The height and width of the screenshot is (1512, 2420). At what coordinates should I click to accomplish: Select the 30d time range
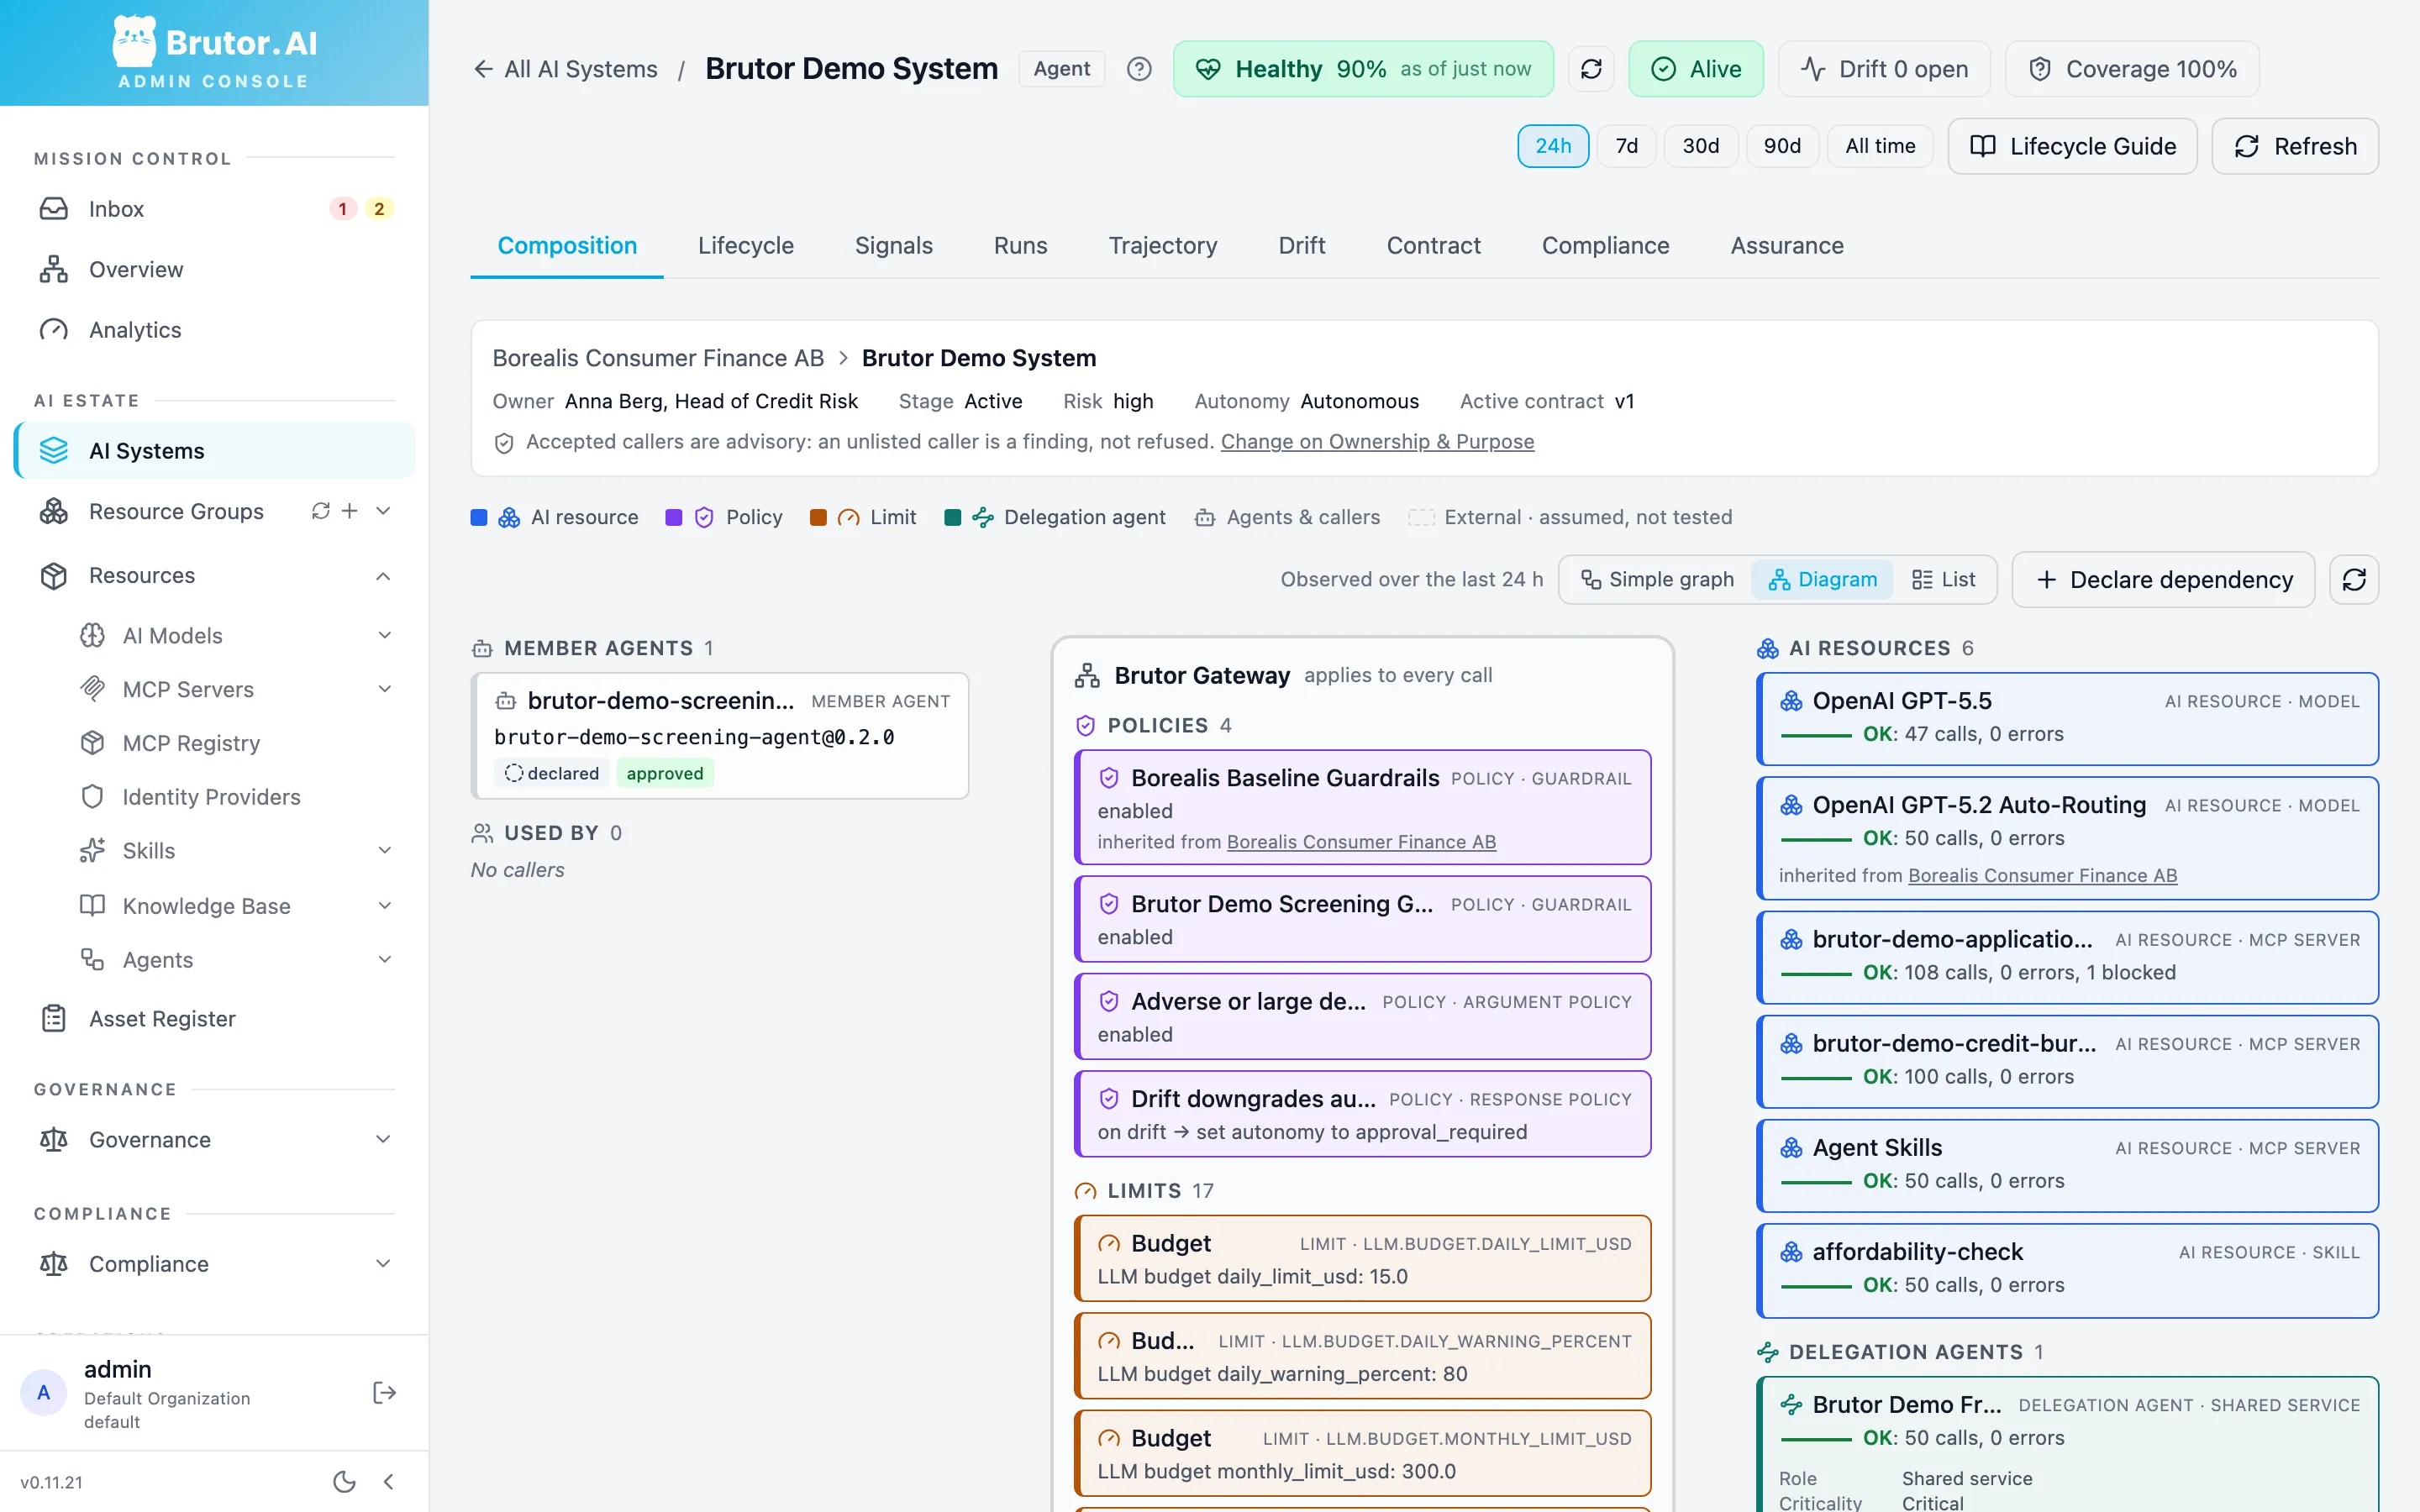(1700, 146)
